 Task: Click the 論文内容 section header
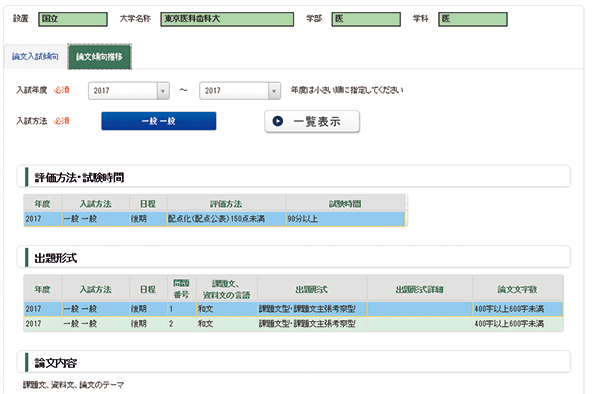pyautogui.click(x=294, y=362)
